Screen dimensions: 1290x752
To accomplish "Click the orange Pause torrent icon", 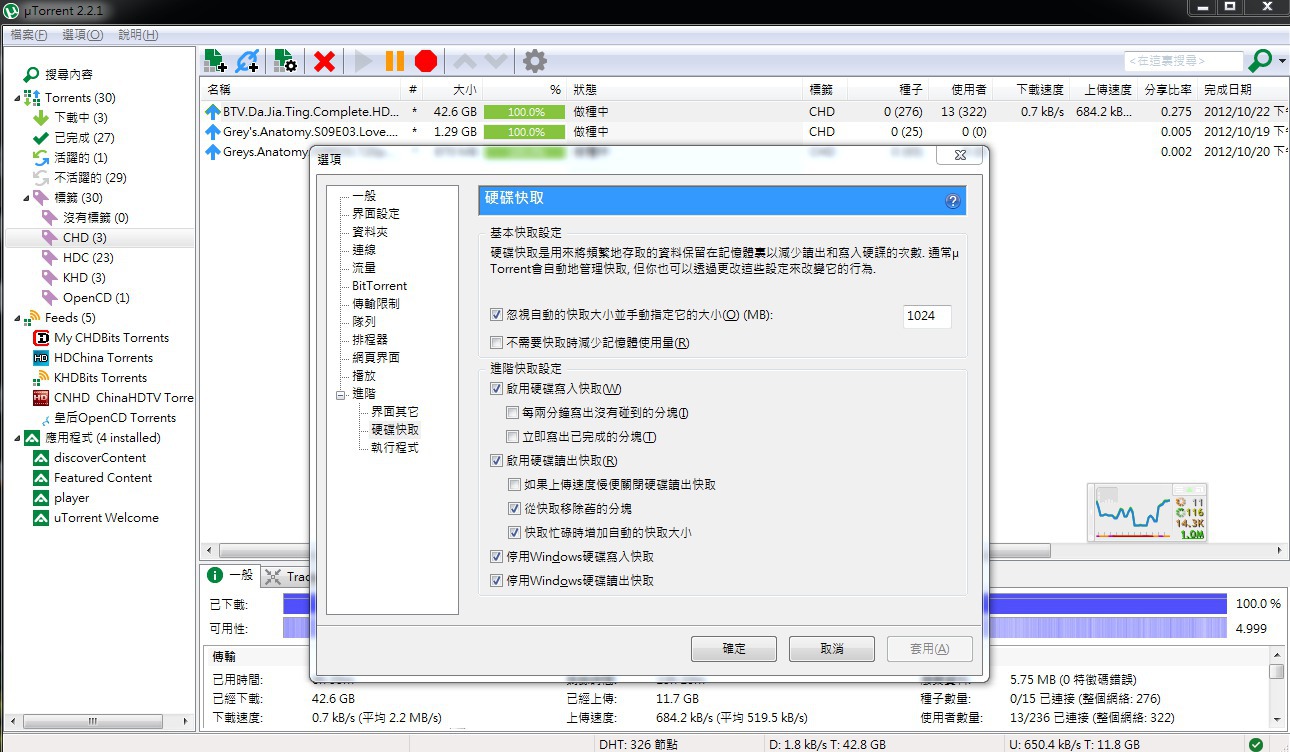I will pos(395,62).
